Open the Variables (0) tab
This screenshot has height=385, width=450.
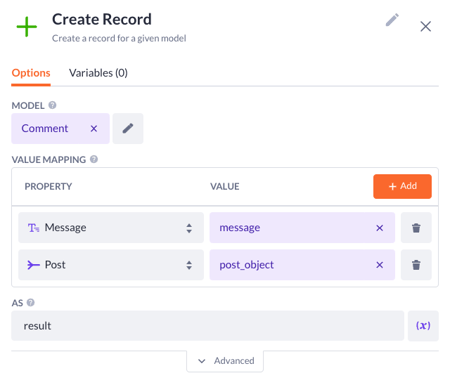point(98,73)
